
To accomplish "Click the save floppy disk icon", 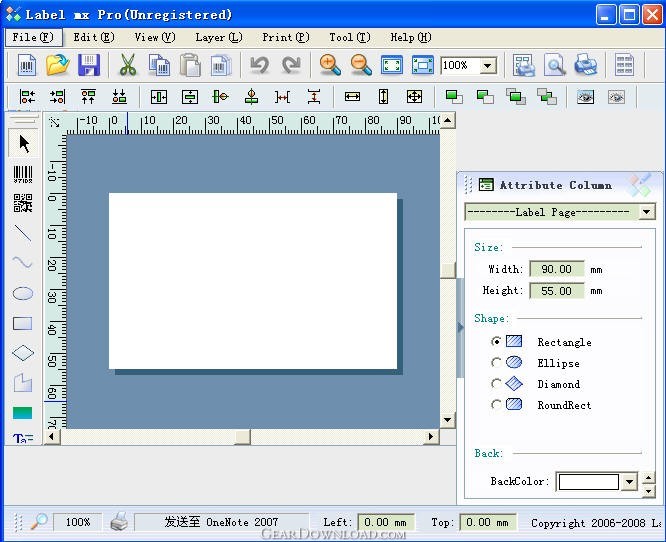I will click(89, 65).
